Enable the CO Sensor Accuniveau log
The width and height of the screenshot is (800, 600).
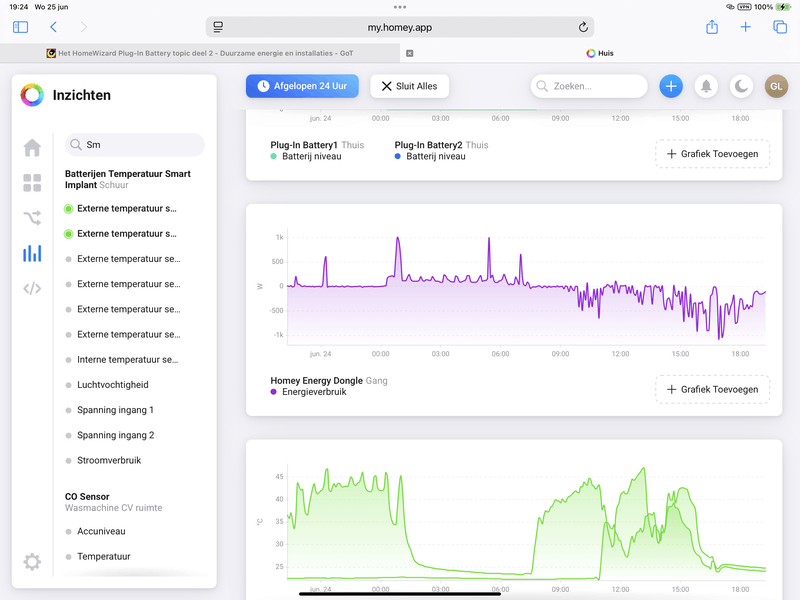pos(96,531)
